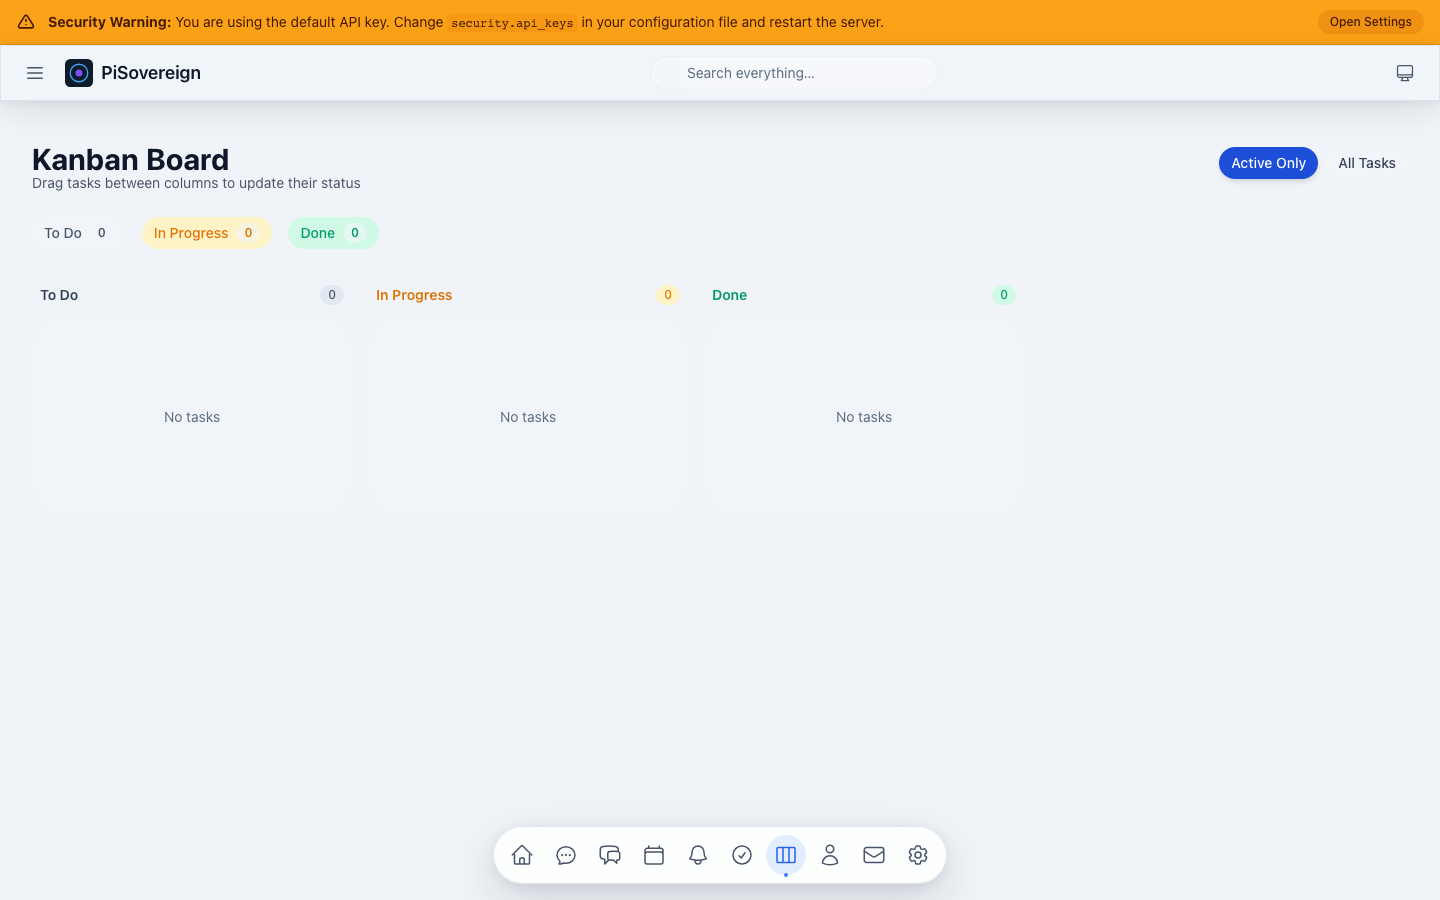1440x900 pixels.
Task: Click the To Do column count badge
Action: (332, 295)
